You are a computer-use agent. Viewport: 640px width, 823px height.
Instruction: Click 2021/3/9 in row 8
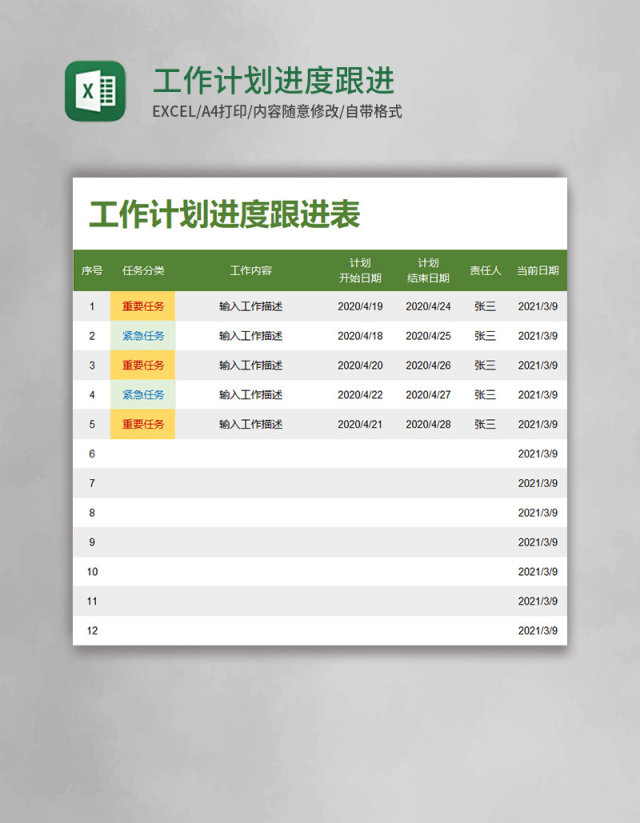(x=538, y=512)
